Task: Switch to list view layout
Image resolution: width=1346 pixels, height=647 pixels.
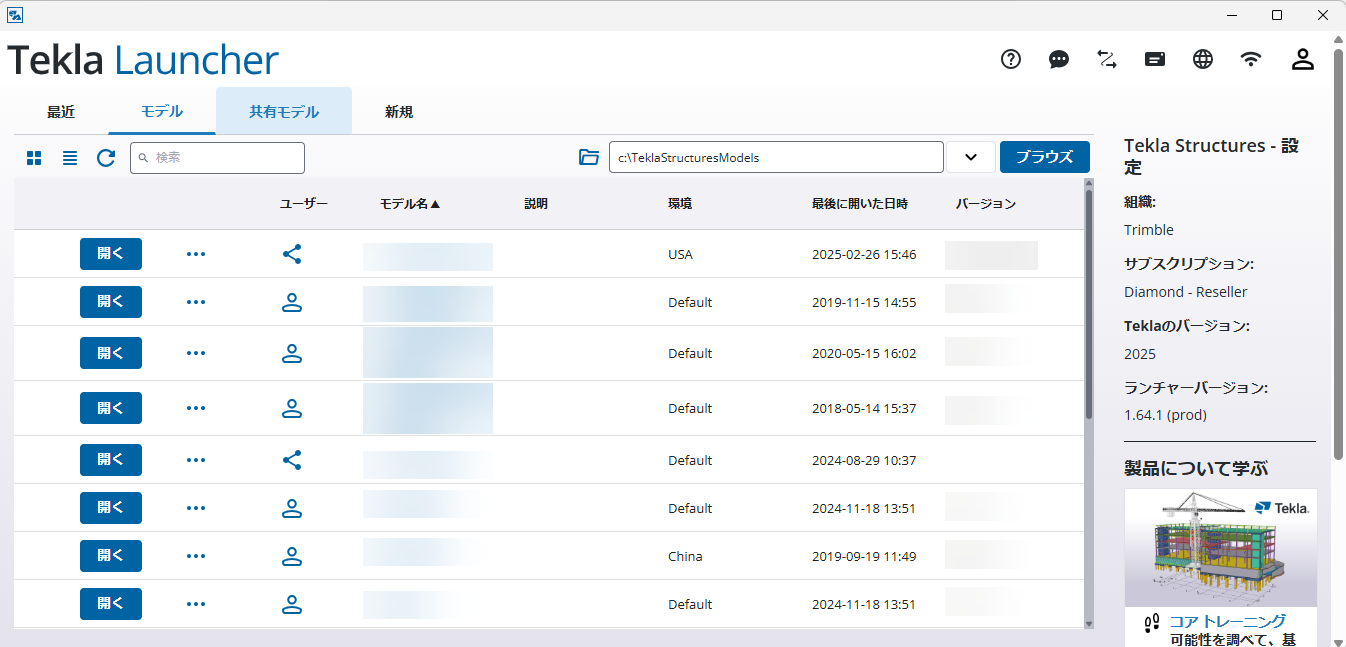Action: [70, 158]
